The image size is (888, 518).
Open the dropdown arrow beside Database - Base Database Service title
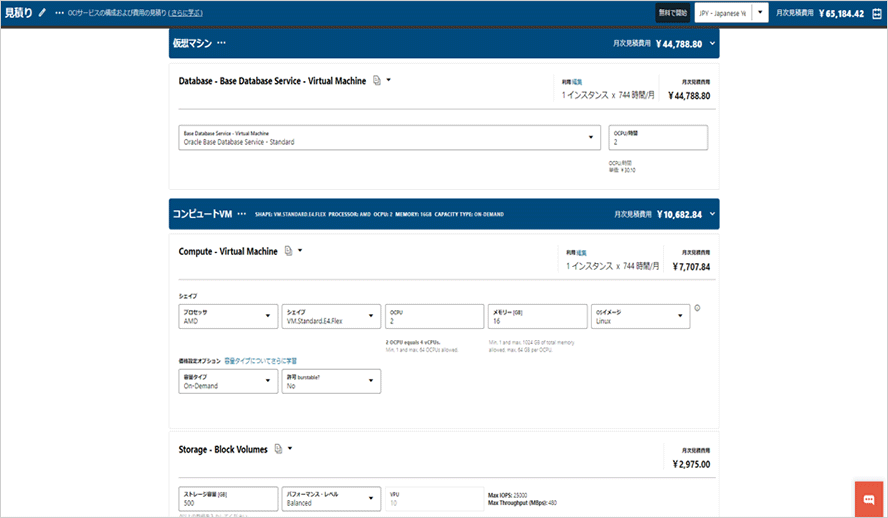(x=388, y=80)
